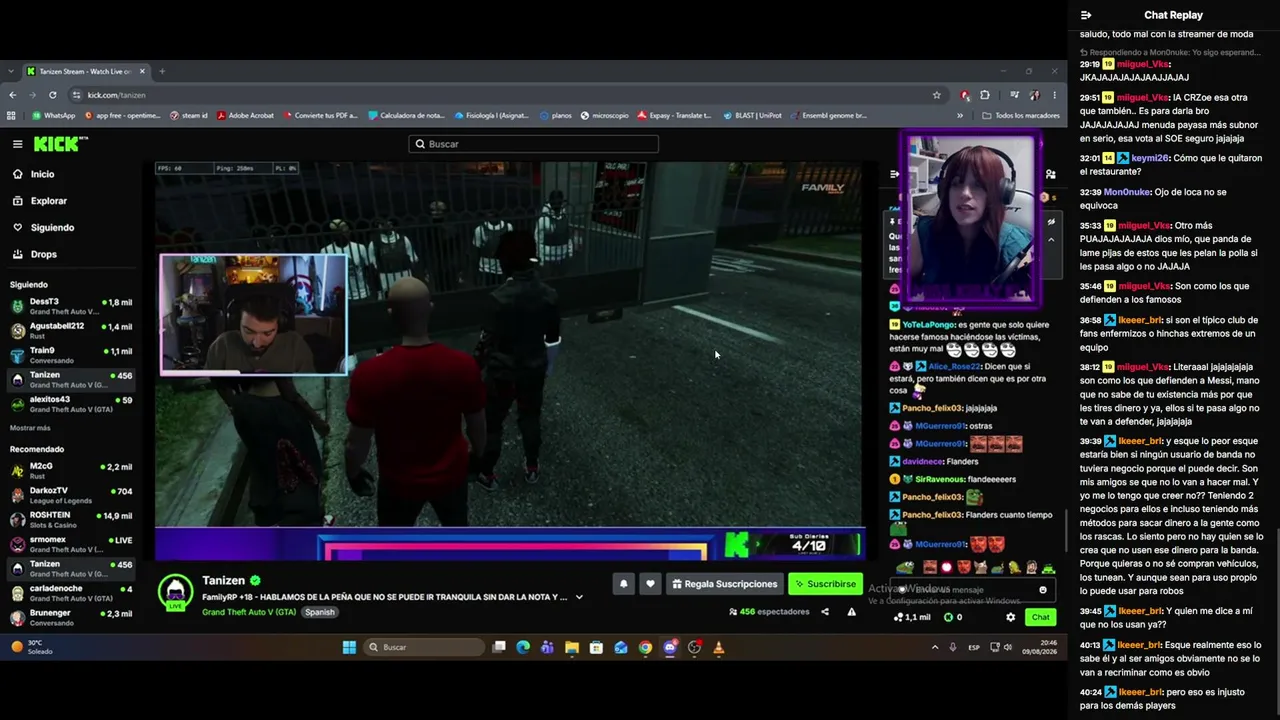Viewport: 1280px width, 720px height.
Task: Open chat settings gear icon
Action: coord(1010,617)
